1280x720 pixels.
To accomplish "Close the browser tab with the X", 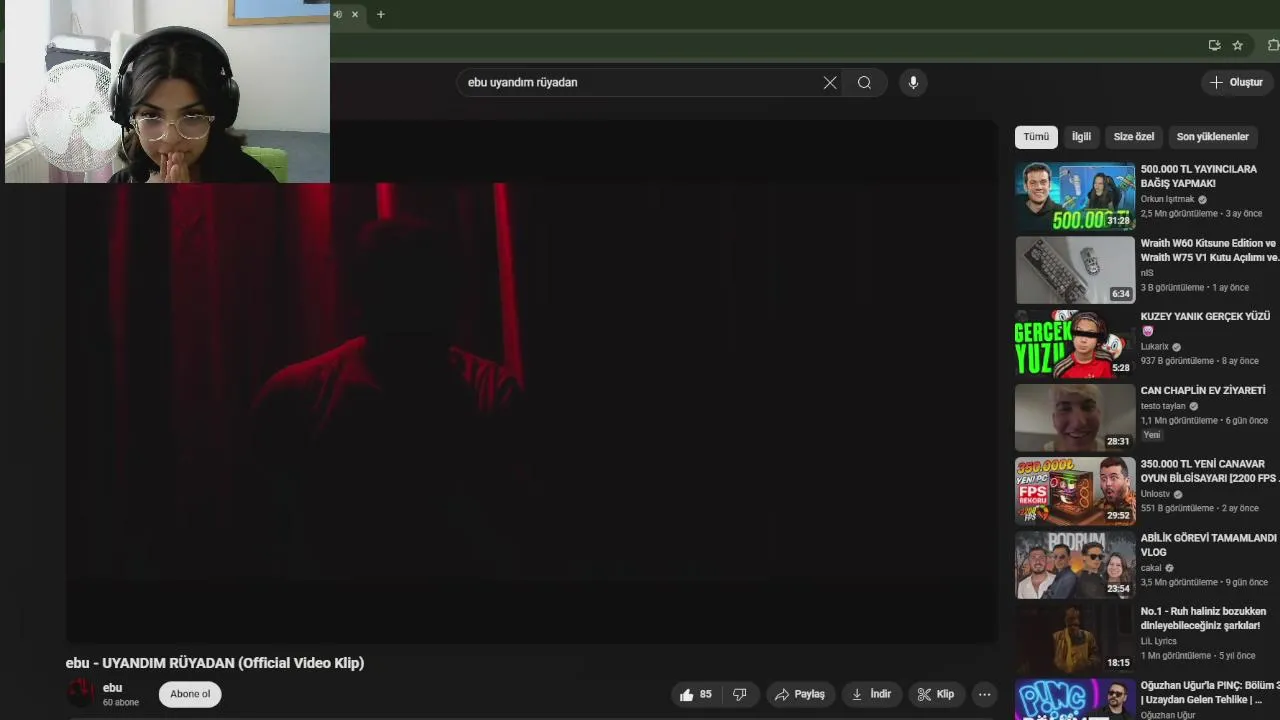I will point(354,14).
